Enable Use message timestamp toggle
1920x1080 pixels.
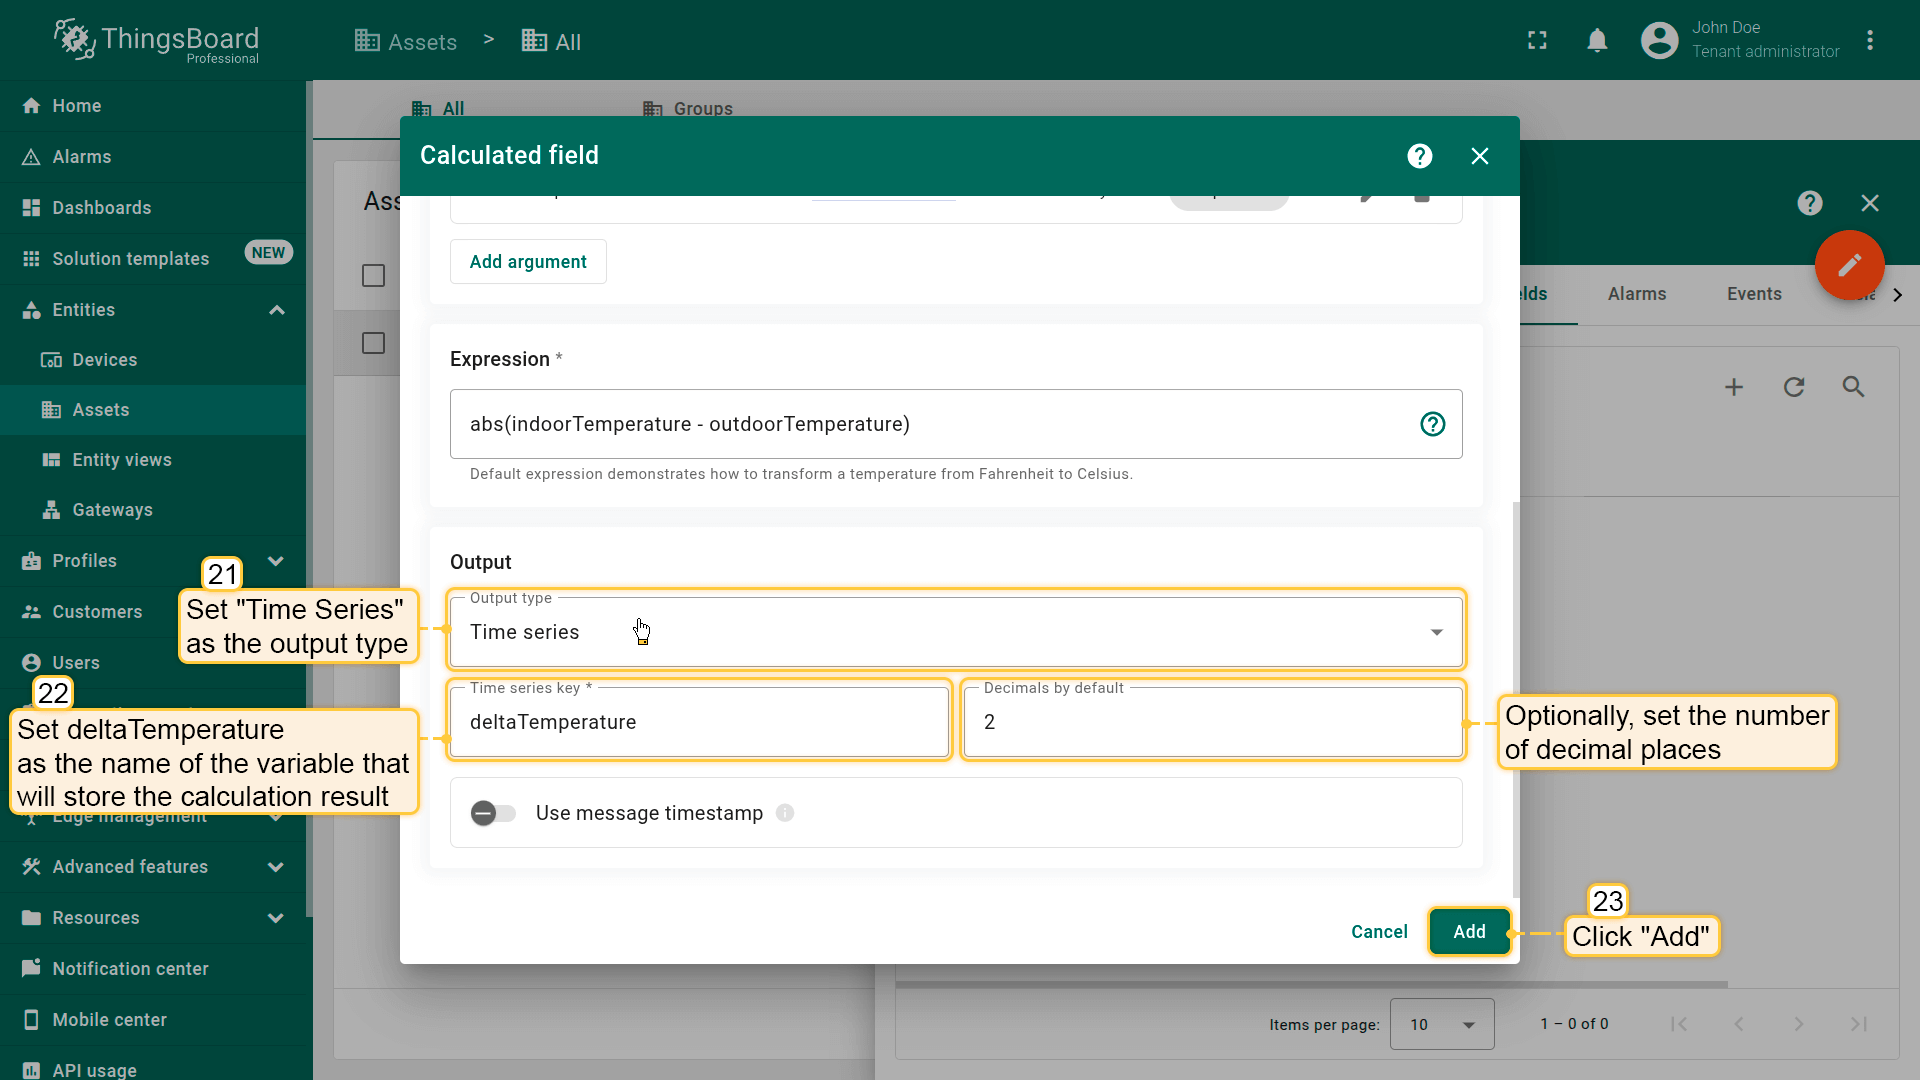tap(493, 813)
